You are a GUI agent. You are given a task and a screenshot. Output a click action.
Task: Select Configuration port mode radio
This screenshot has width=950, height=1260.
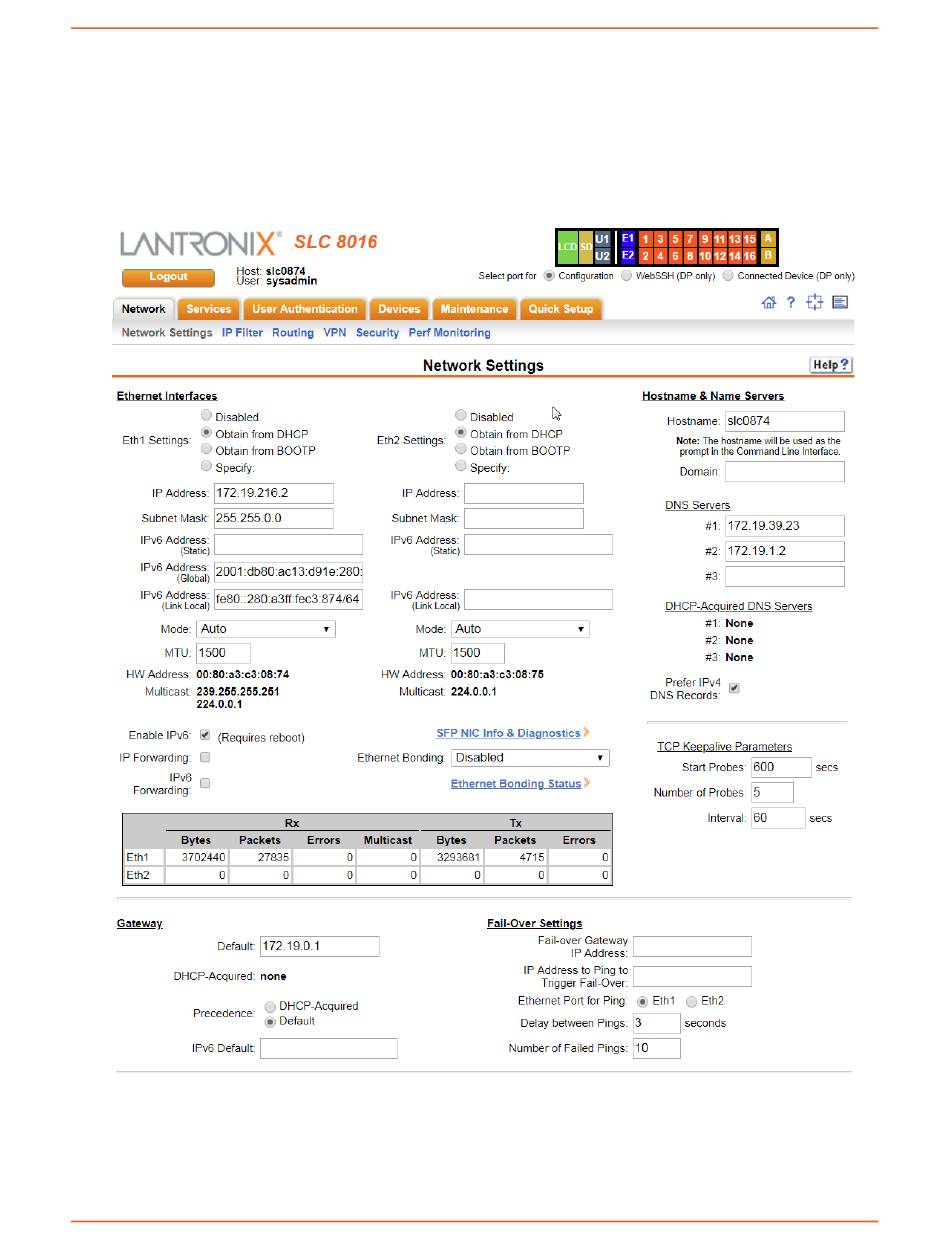(x=549, y=276)
